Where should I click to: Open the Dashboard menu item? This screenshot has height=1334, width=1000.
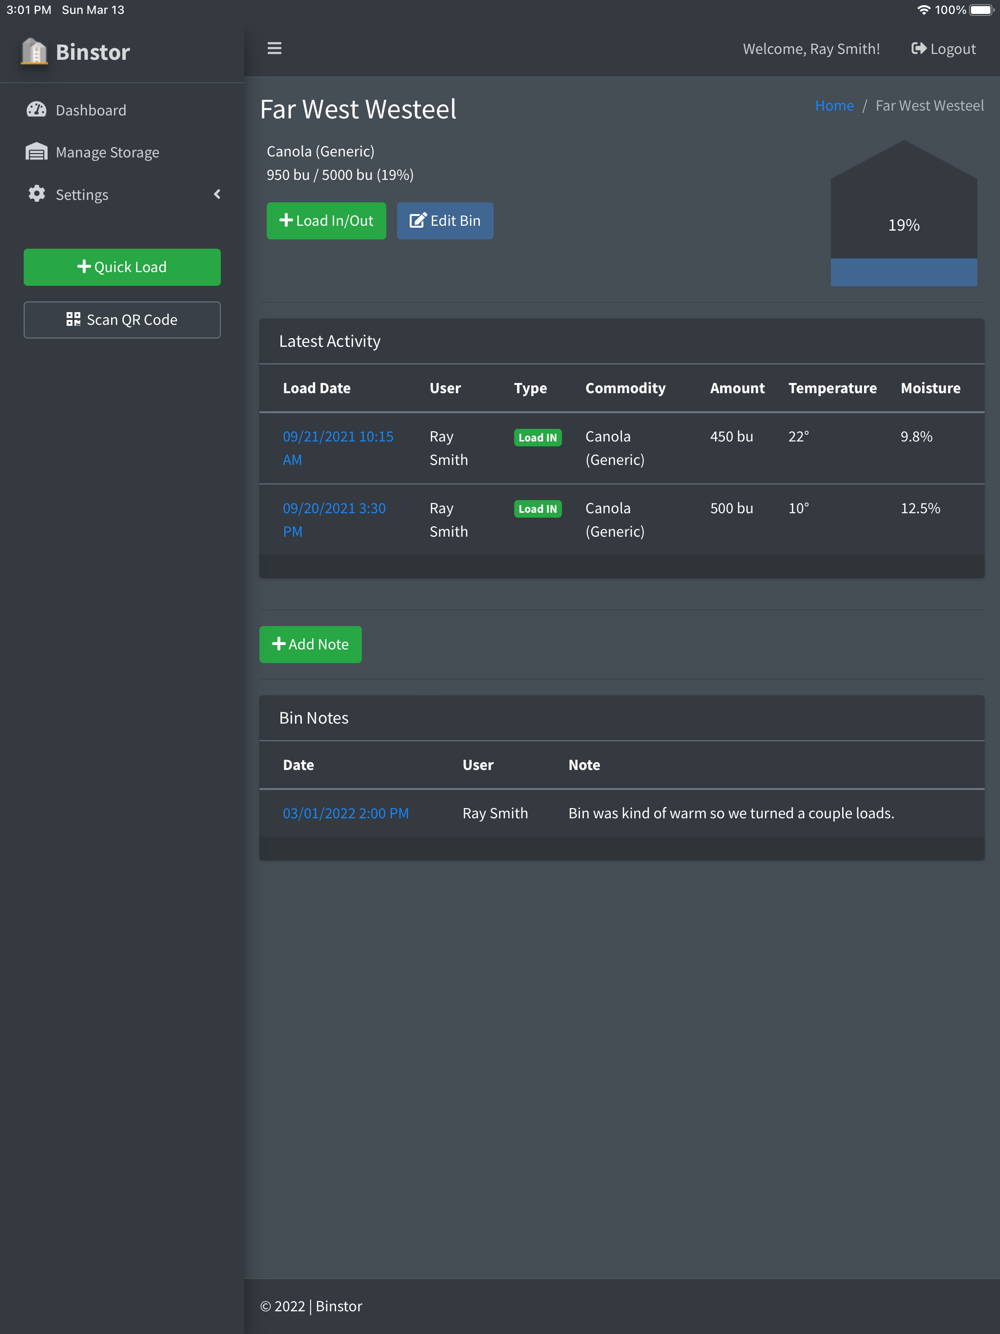pos(91,110)
